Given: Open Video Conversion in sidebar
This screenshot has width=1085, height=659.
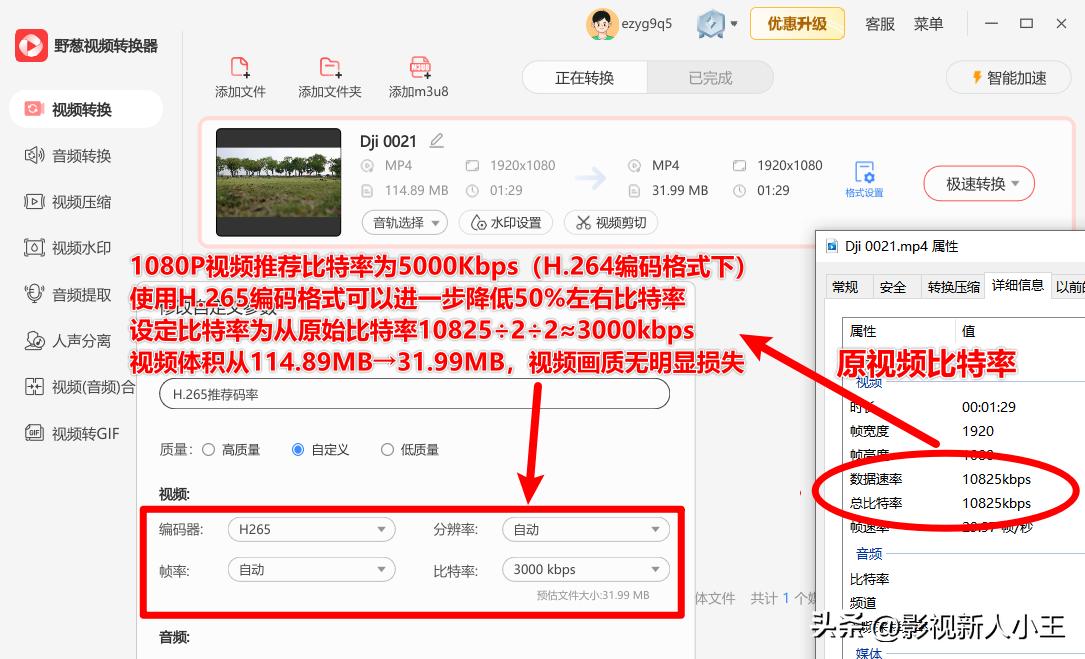Looking at the screenshot, I should [86, 109].
